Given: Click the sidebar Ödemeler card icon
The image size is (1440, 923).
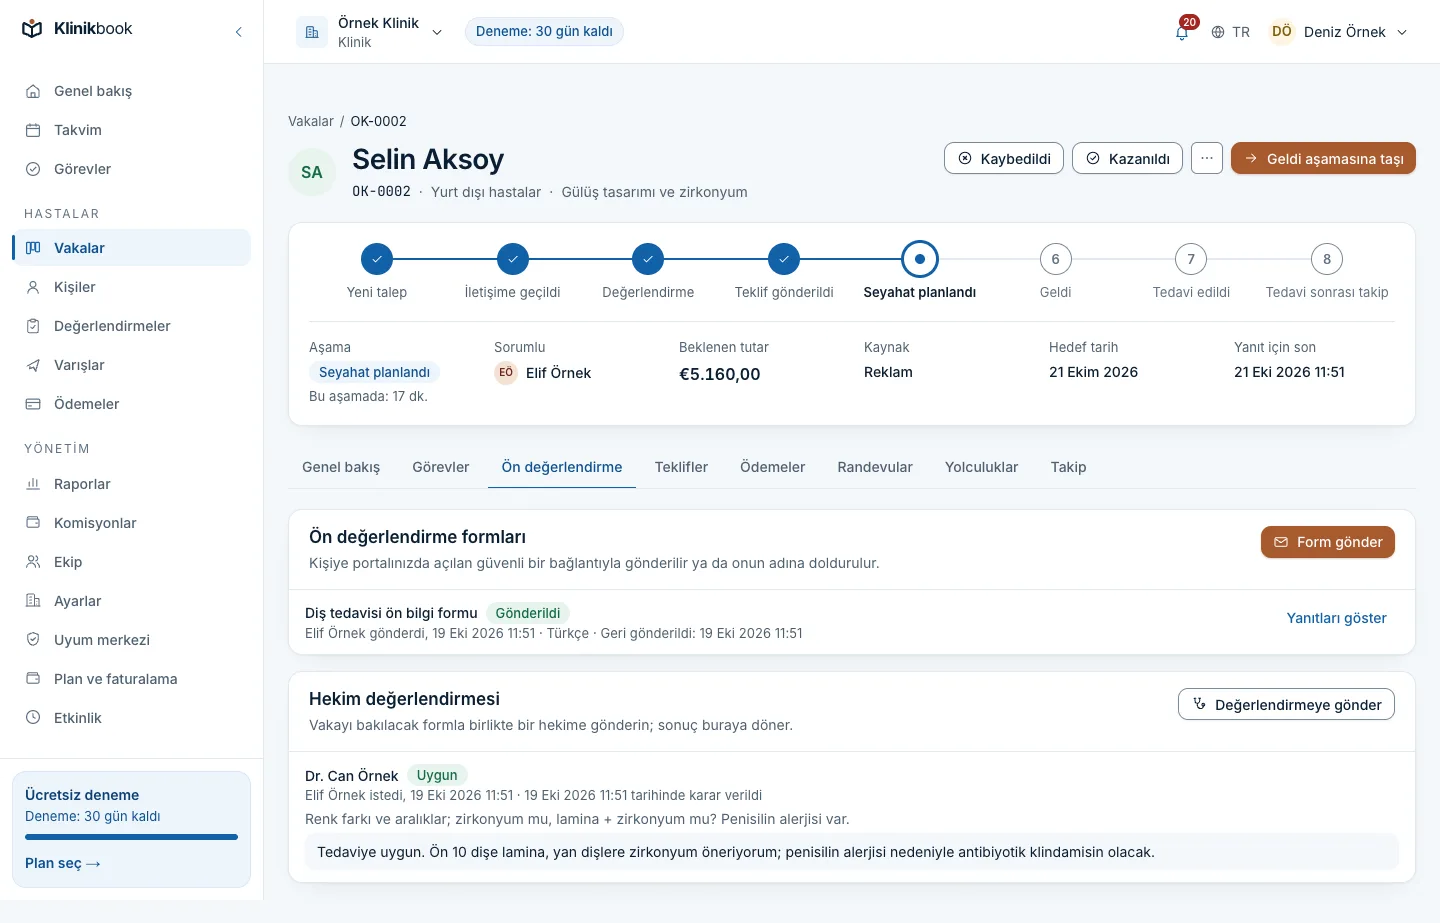Looking at the screenshot, I should [33, 404].
